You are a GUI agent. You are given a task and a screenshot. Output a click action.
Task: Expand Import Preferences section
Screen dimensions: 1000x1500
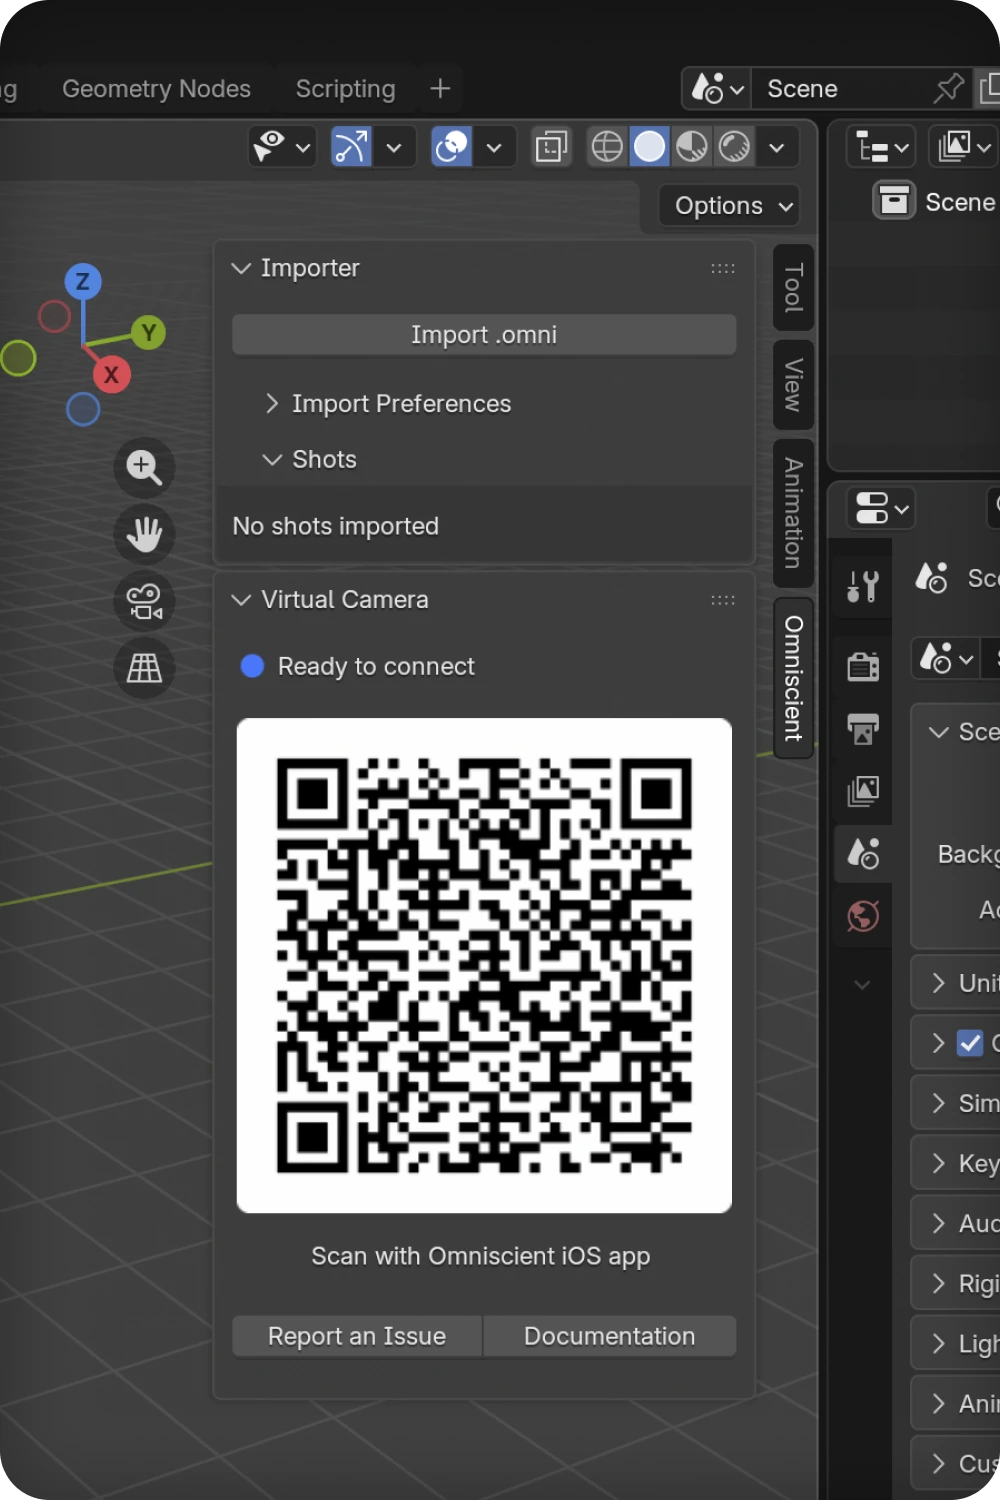[272, 403]
